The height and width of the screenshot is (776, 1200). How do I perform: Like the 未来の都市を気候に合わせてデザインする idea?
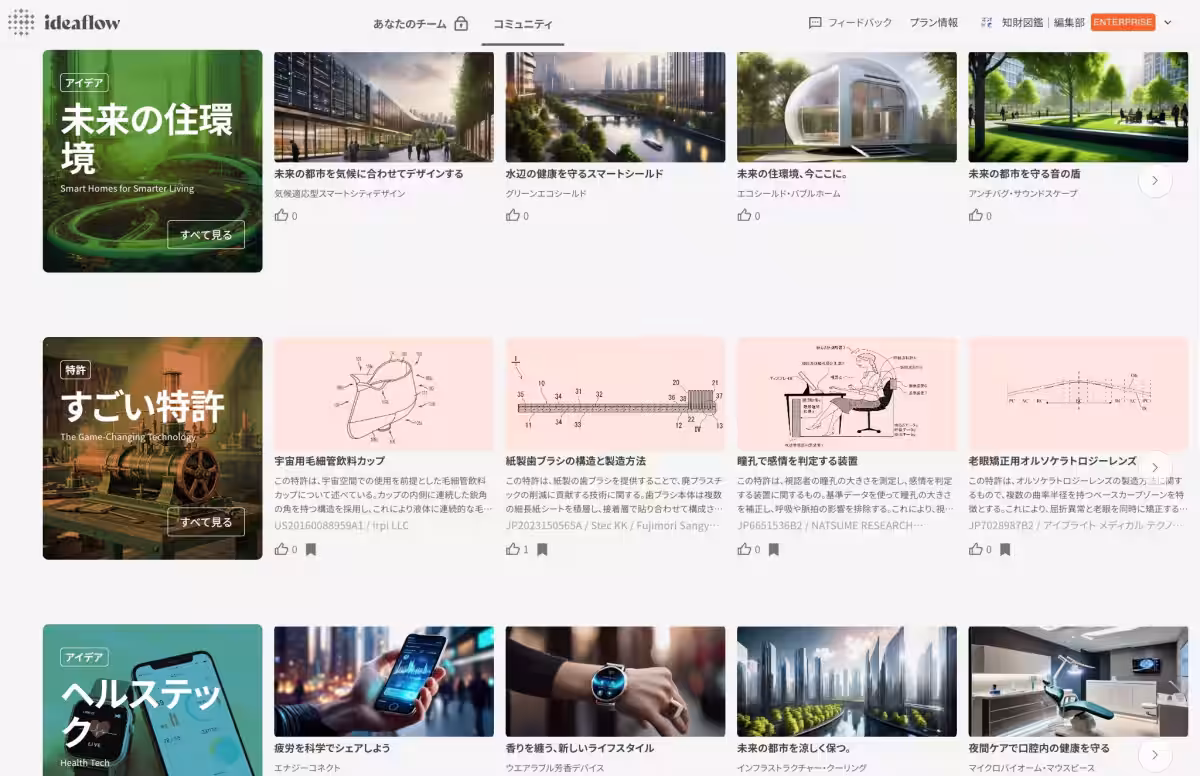[281, 215]
